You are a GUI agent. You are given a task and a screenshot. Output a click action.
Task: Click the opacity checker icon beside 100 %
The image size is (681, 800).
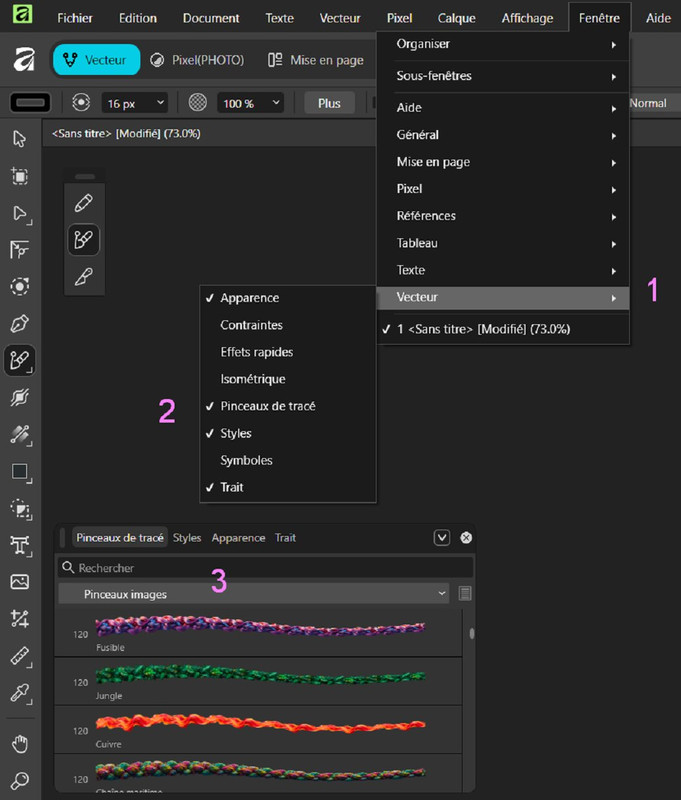point(197,103)
